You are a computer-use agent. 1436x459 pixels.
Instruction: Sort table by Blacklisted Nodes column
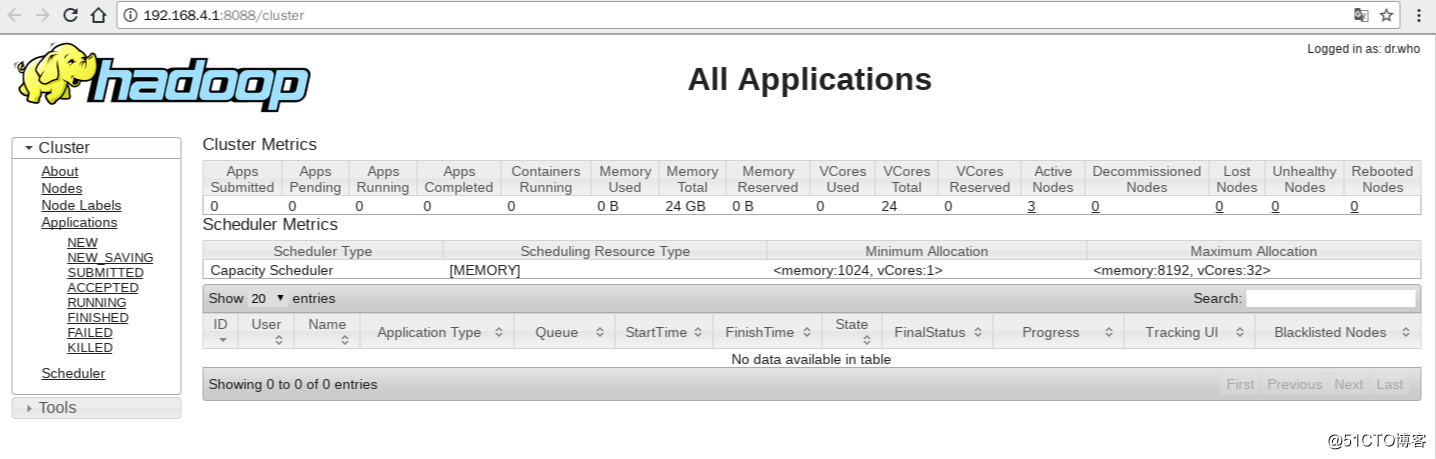pos(1337,332)
